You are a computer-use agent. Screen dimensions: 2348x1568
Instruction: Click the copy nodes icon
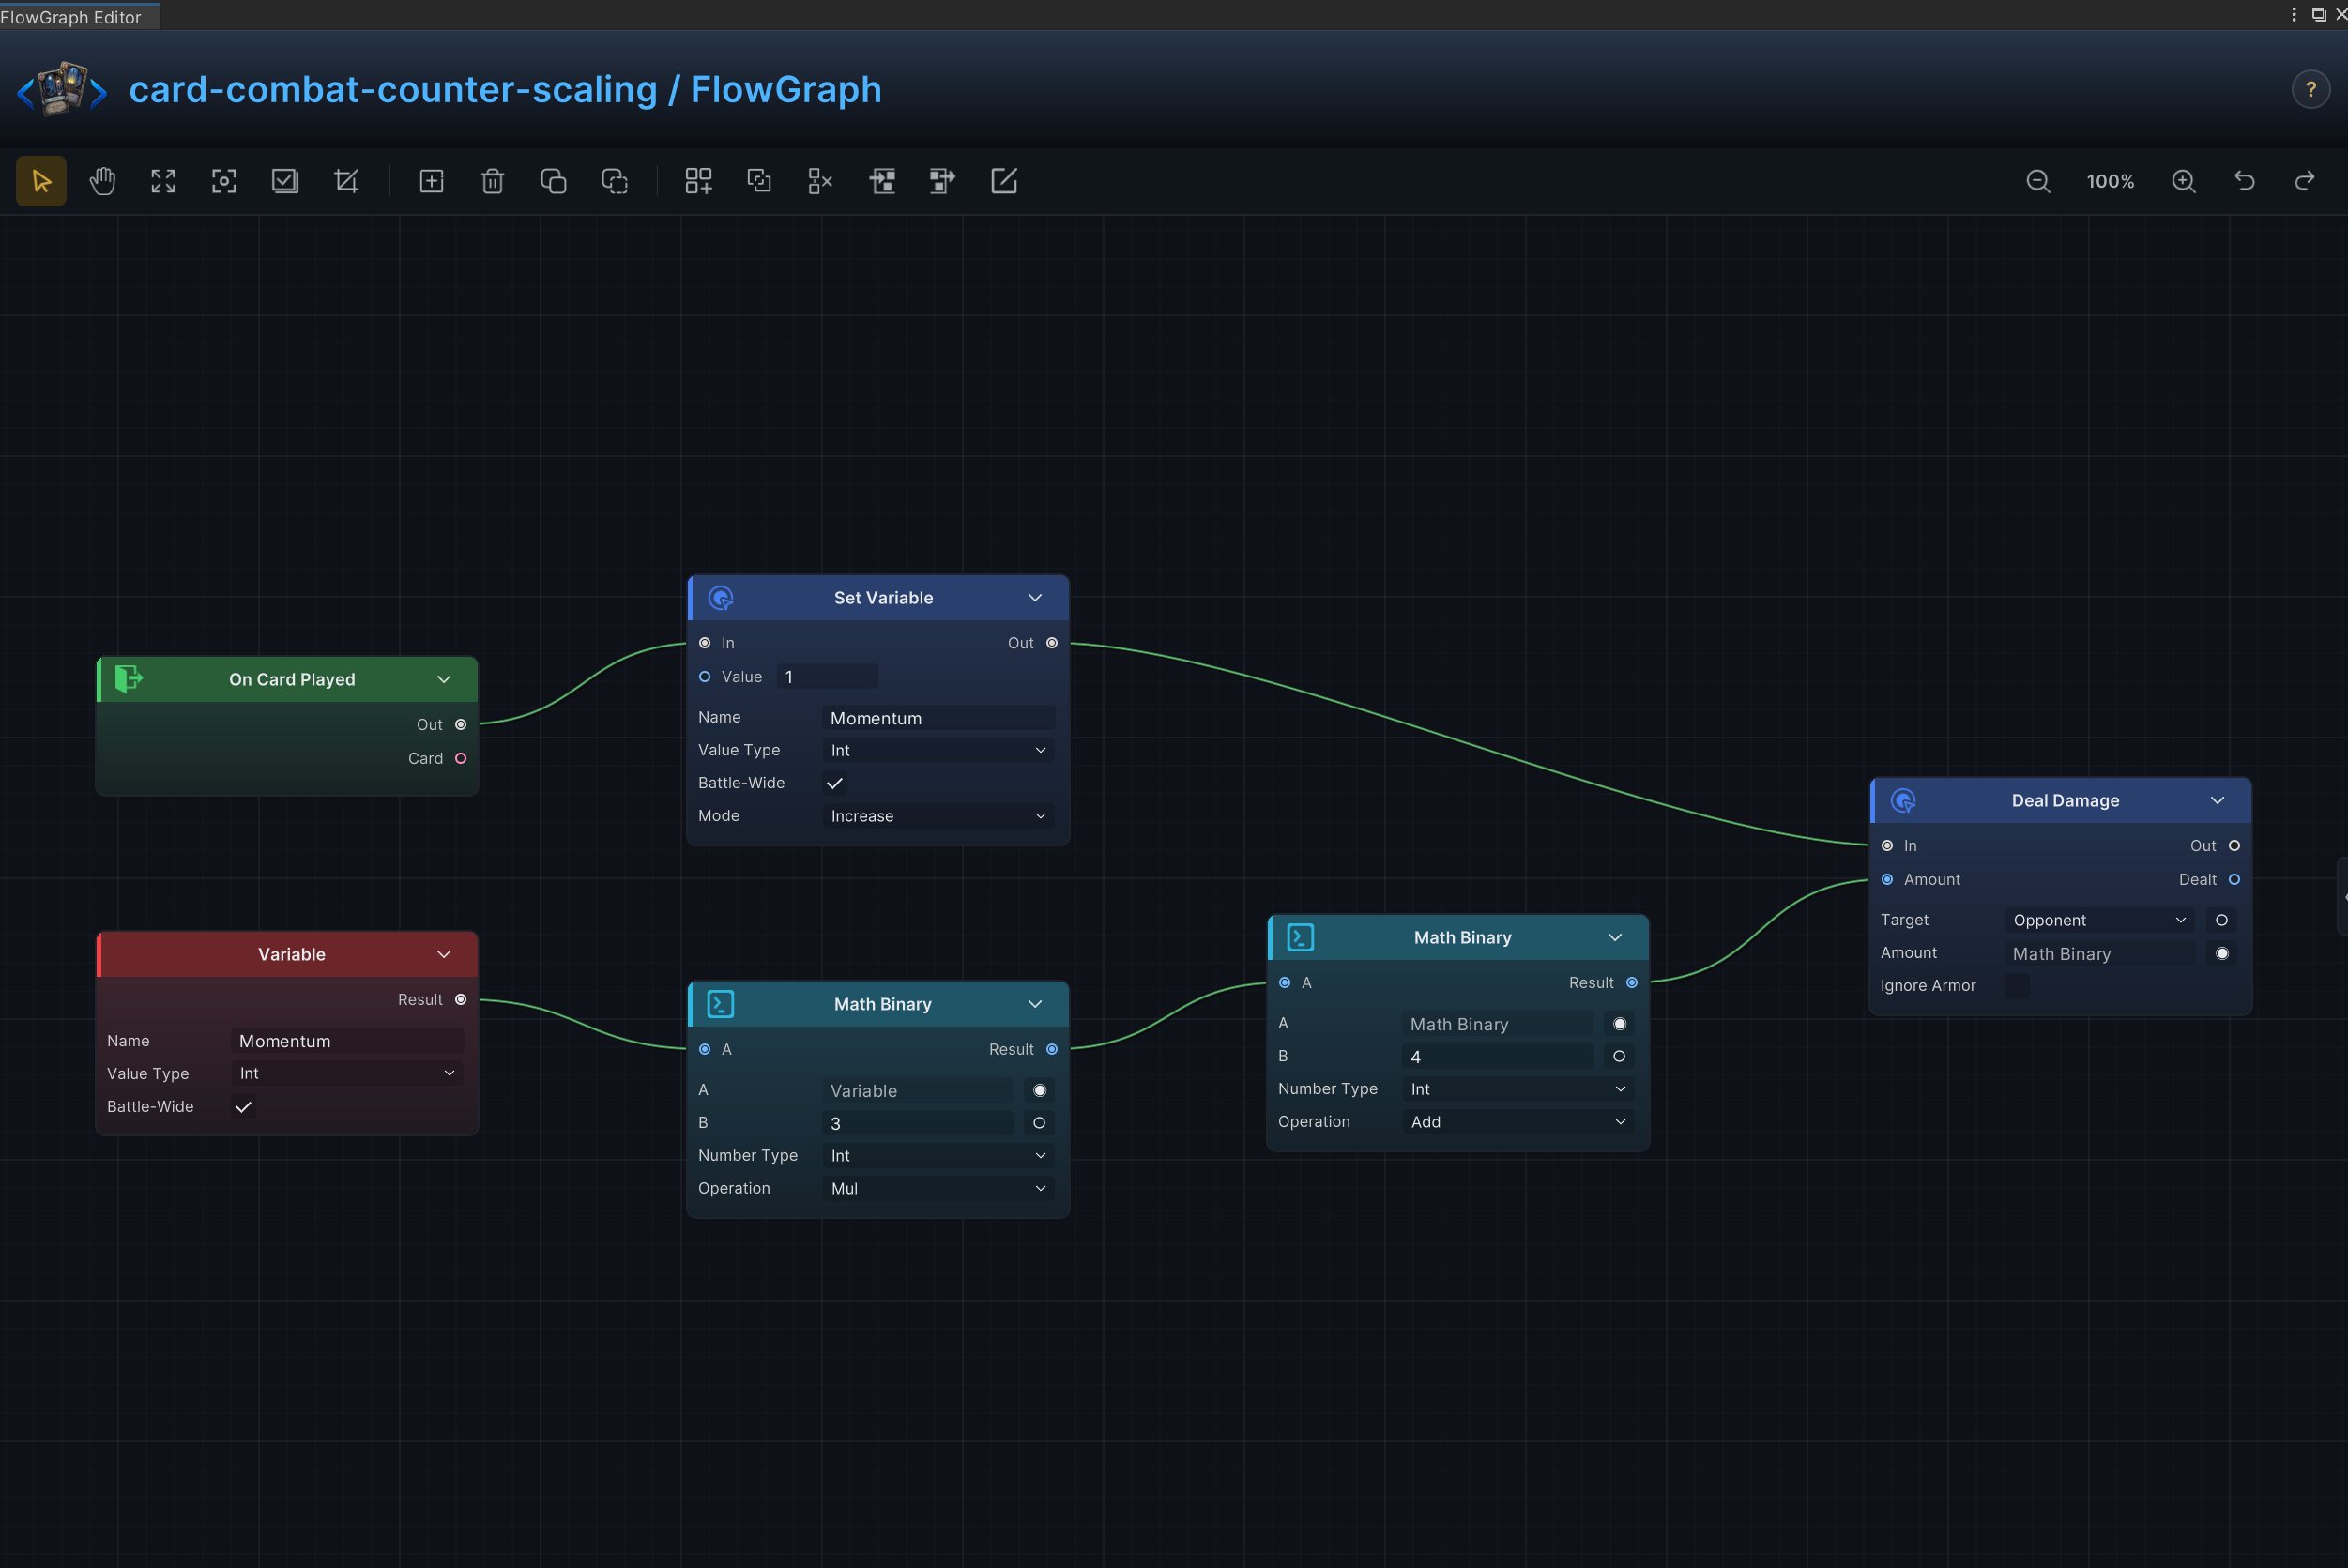pos(553,181)
